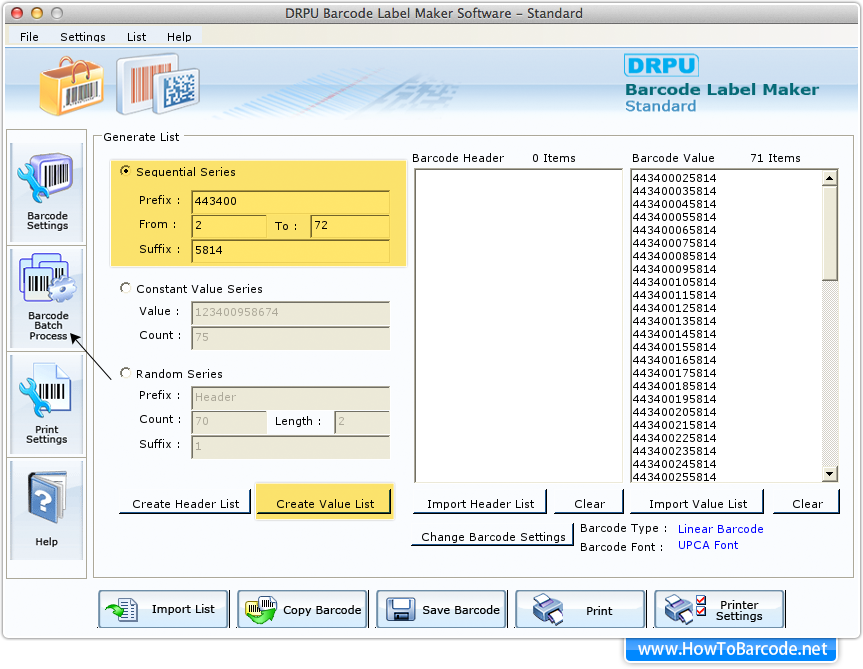
Task: Open Barcode Settings in the sidebar
Action: click(47, 192)
